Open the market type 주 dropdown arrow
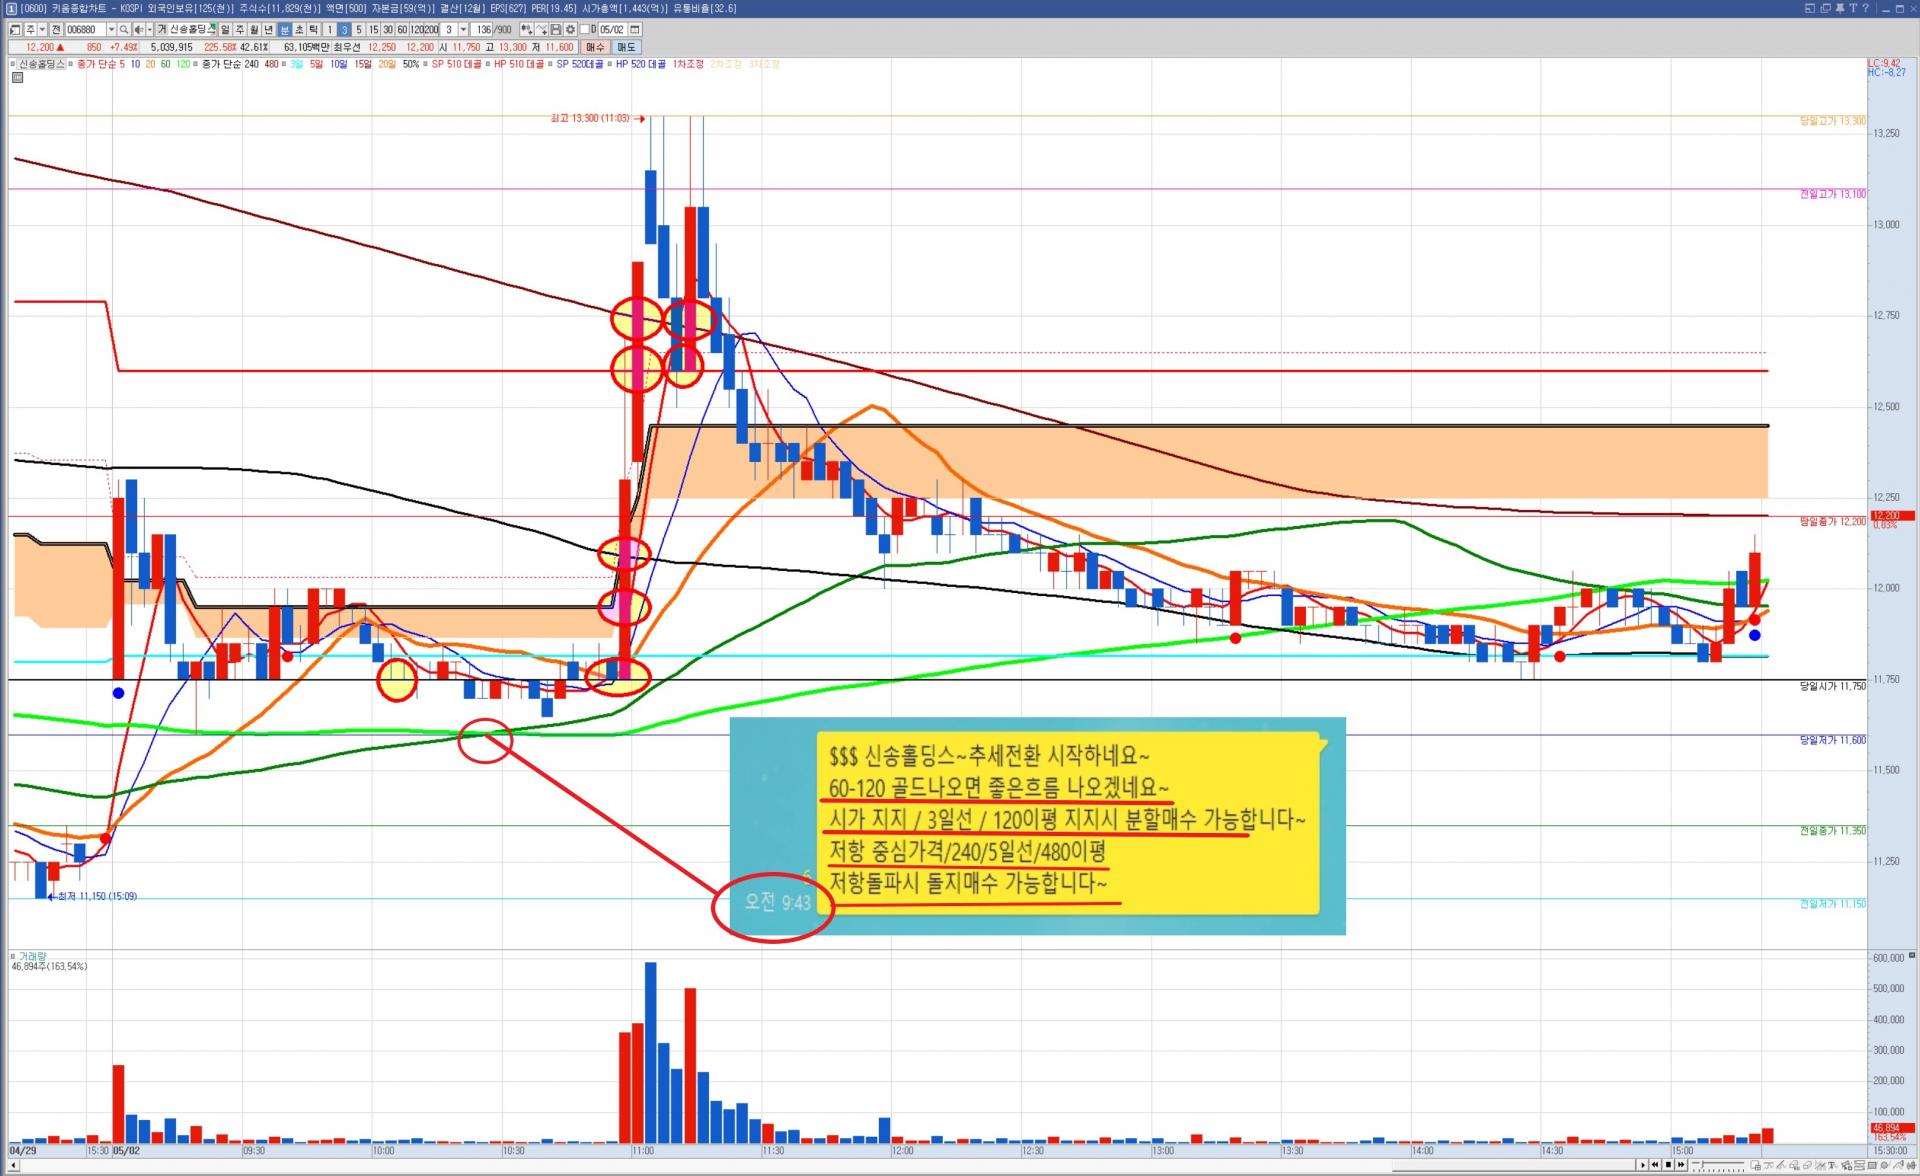The width and height of the screenshot is (1920, 1176). pos(42,29)
